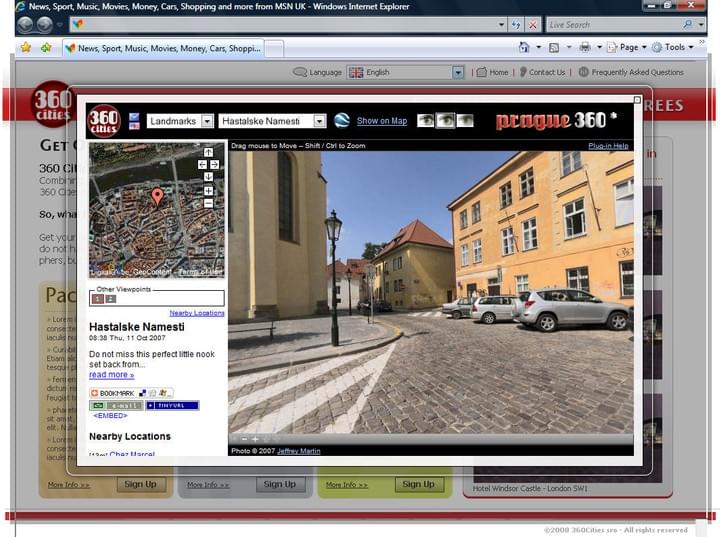Select the middle eye view-mode icon
Viewport: 720px width, 537px height.
(x=445, y=121)
